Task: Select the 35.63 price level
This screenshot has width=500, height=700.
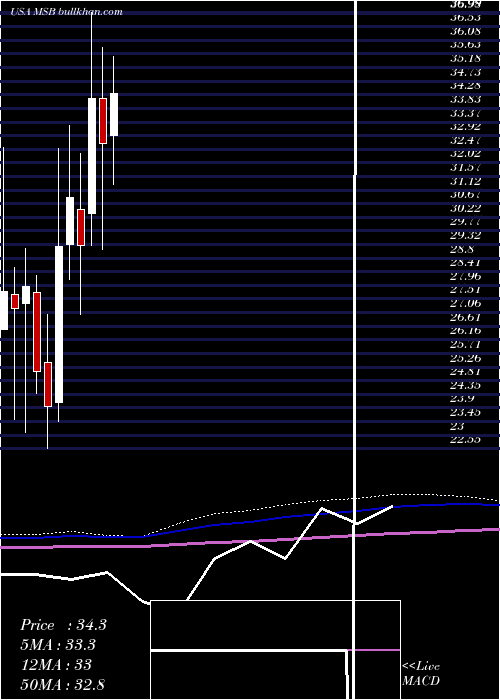Action: (x=466, y=45)
